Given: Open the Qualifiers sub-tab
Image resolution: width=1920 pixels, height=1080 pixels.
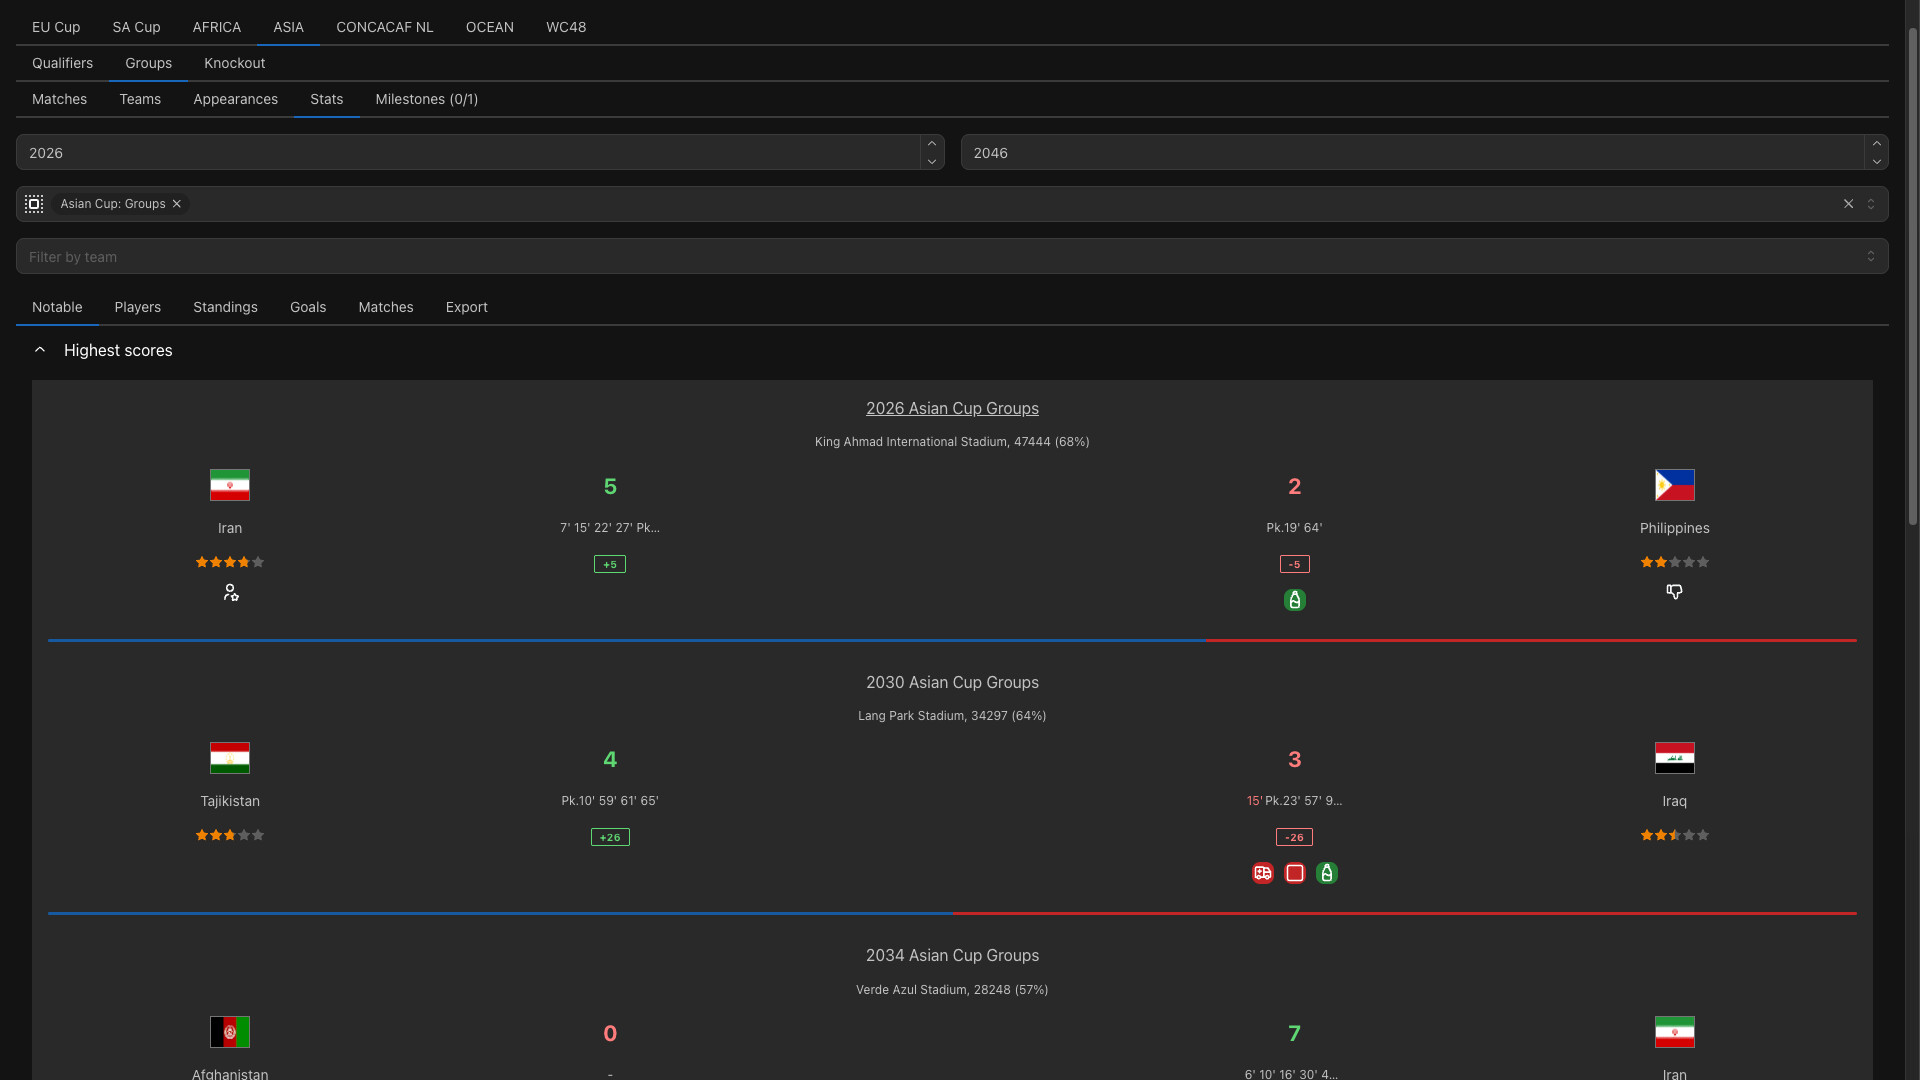Looking at the screenshot, I should pos(62,63).
